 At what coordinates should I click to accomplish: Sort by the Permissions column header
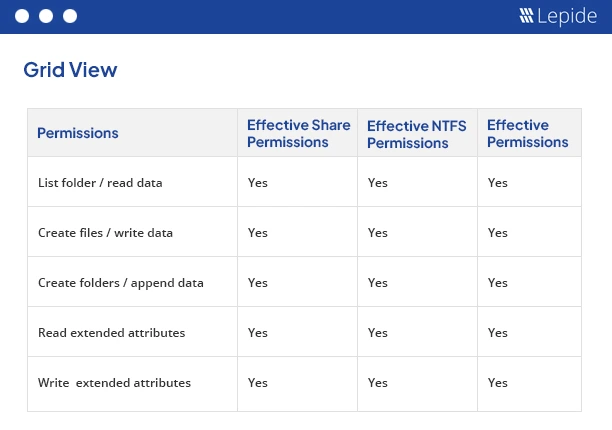[78, 133]
